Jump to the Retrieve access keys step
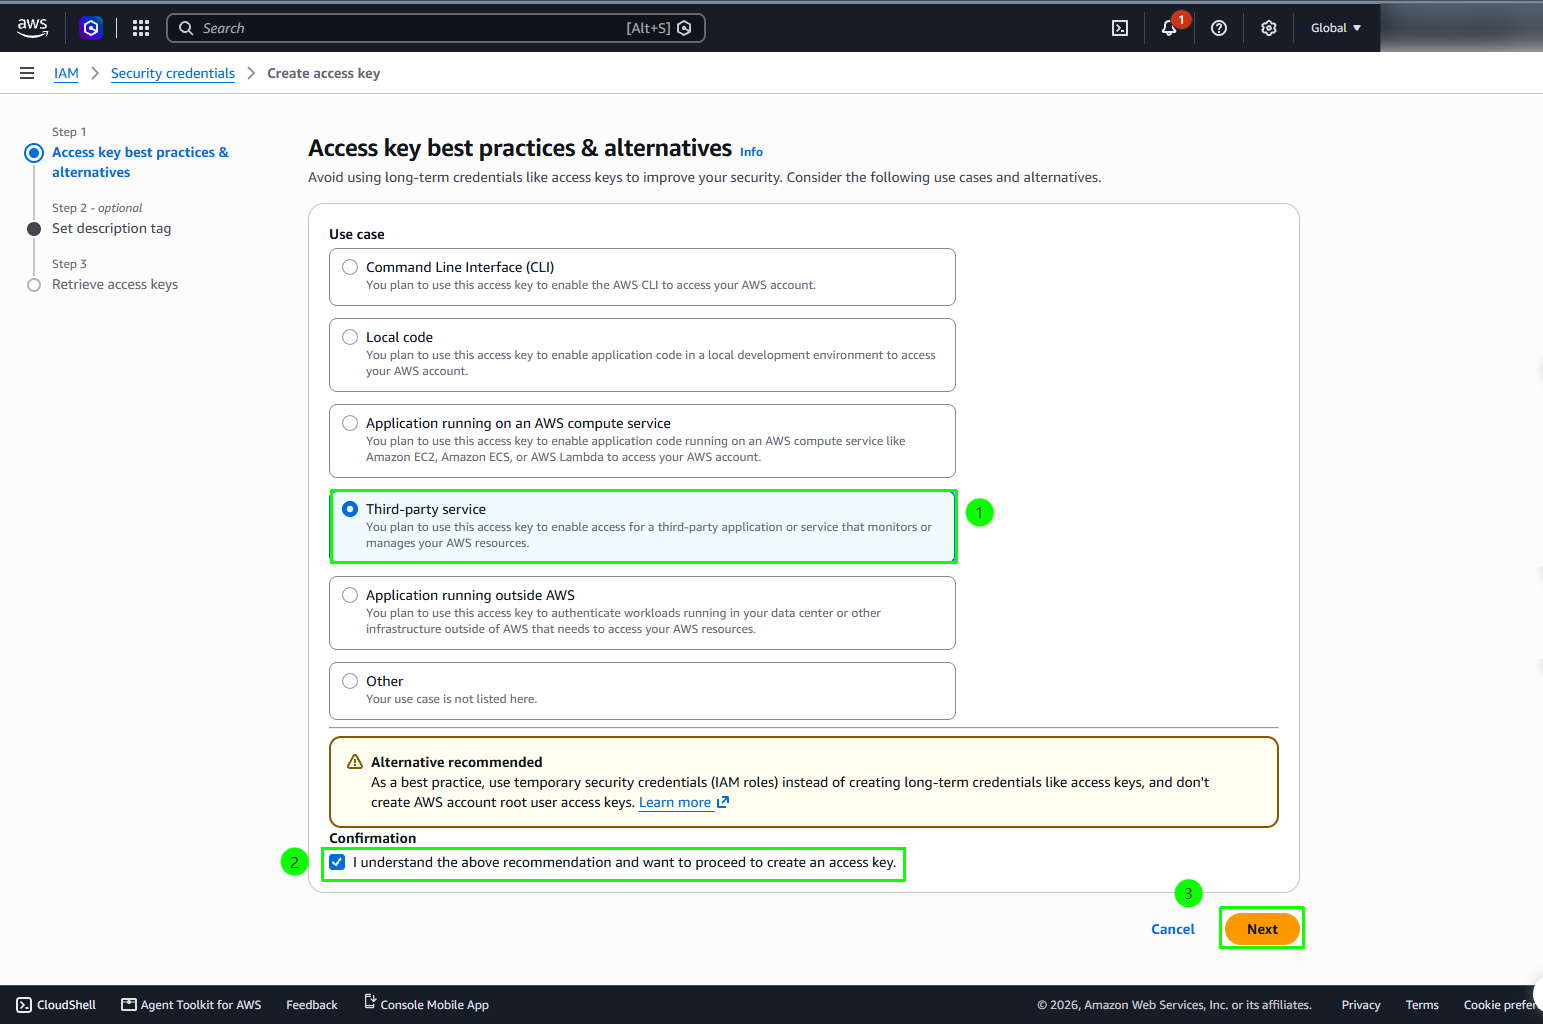Image resolution: width=1543 pixels, height=1024 pixels. point(115,284)
